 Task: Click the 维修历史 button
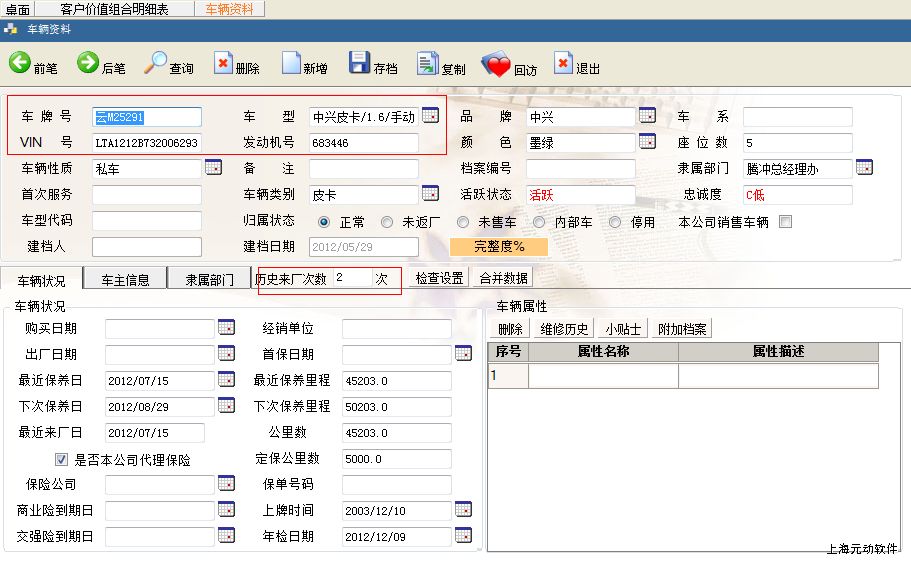coord(564,328)
